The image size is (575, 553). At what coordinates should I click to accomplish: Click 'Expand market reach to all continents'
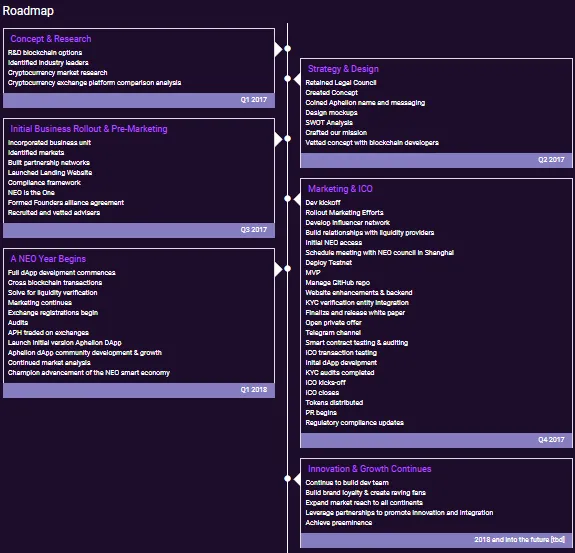(364, 503)
